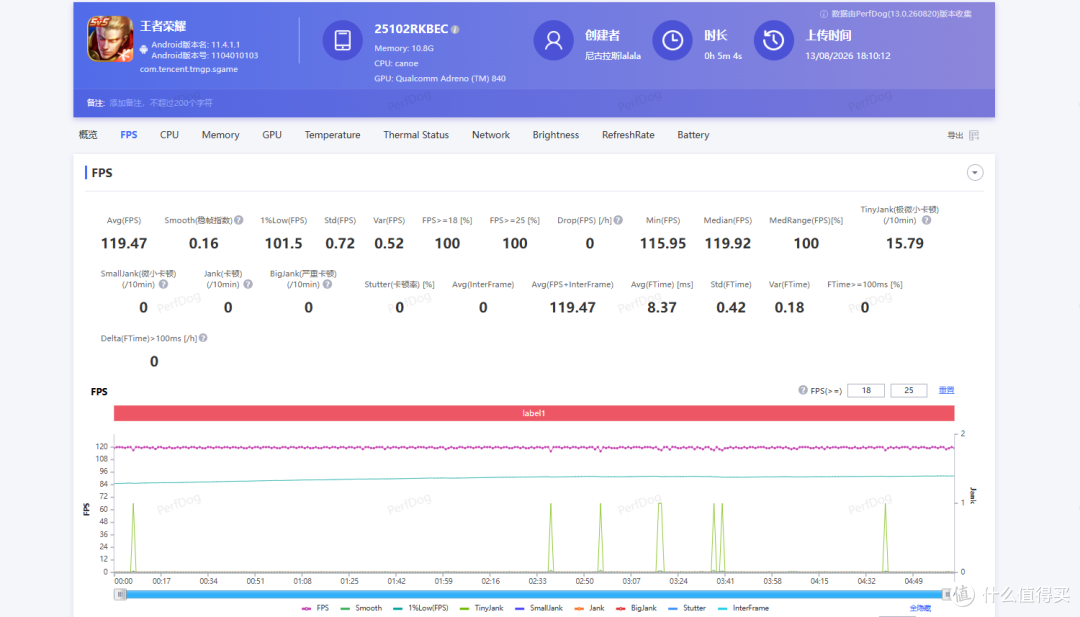Viewport: 1080px width, 617px height.
Task: Click the 备注 remark input field
Action: 160,103
